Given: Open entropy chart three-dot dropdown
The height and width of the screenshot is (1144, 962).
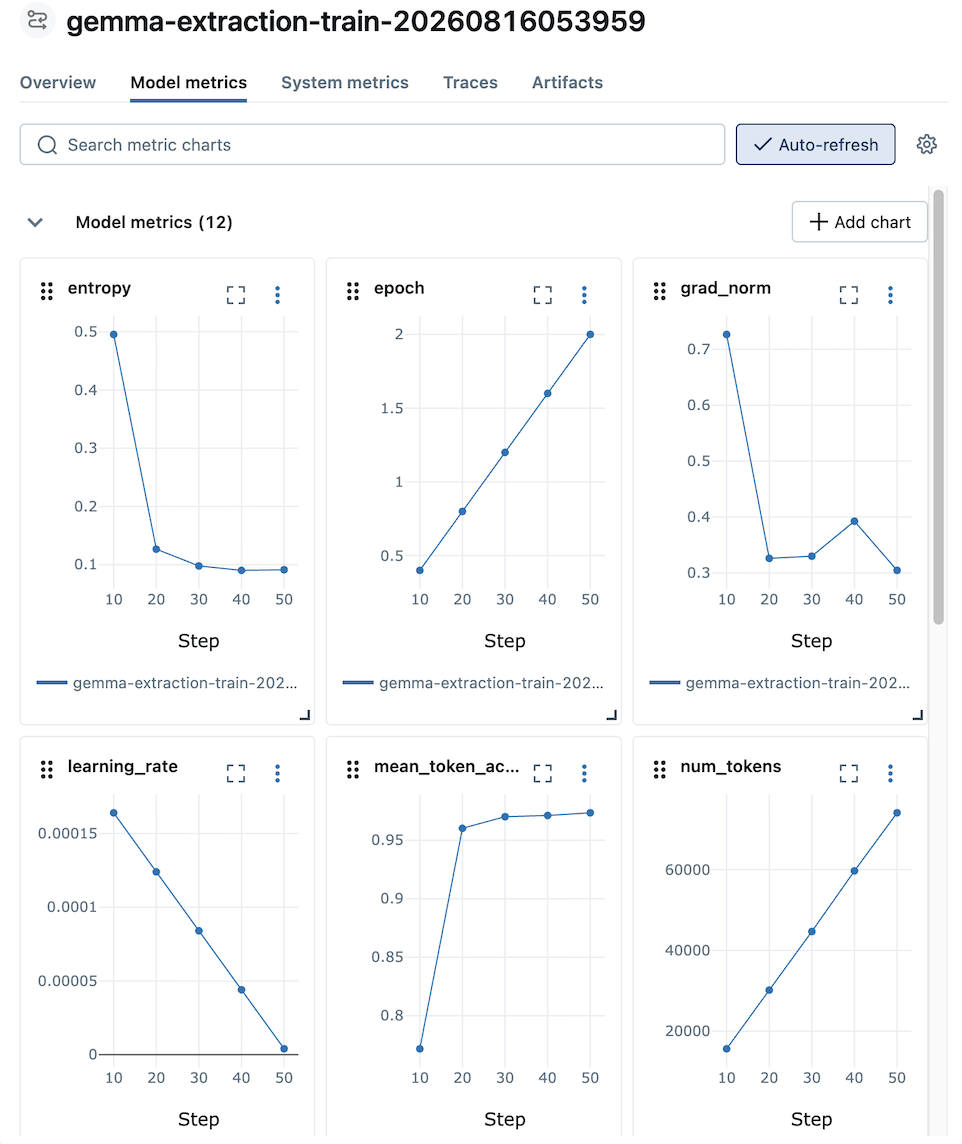Looking at the screenshot, I should (278, 295).
